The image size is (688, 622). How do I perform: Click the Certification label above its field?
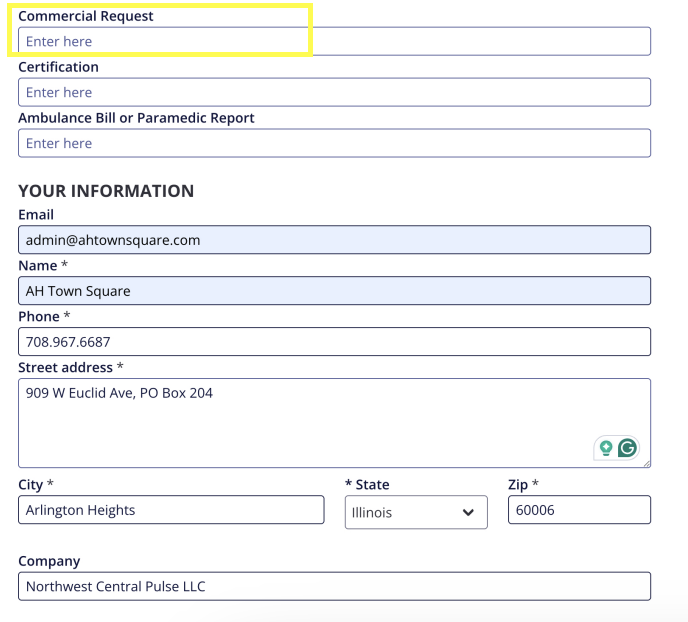(x=58, y=67)
